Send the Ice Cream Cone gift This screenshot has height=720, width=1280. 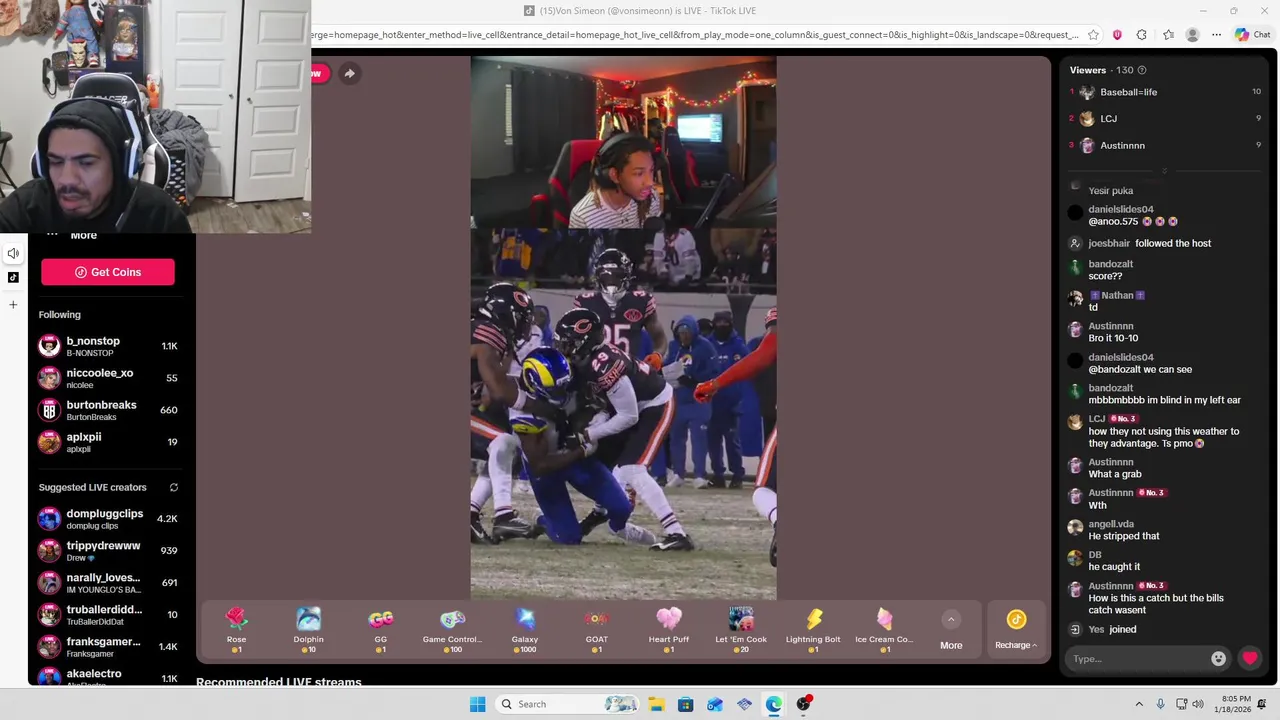(x=884, y=630)
